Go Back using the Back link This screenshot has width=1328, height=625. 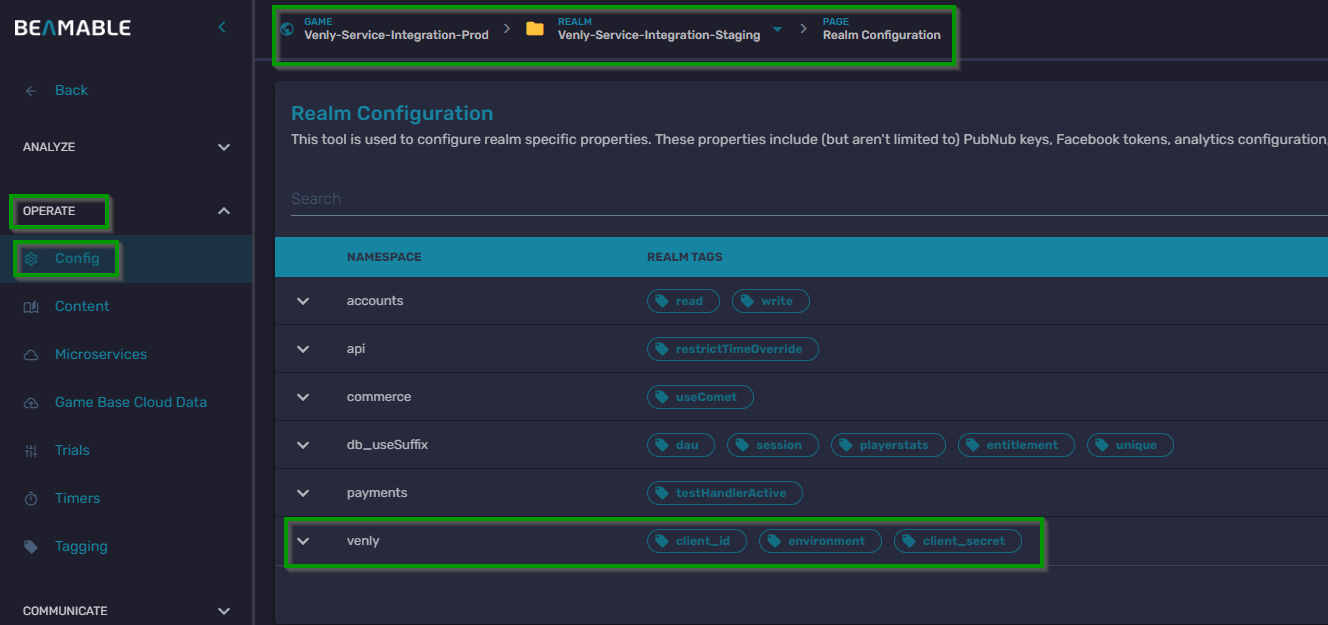coord(71,90)
